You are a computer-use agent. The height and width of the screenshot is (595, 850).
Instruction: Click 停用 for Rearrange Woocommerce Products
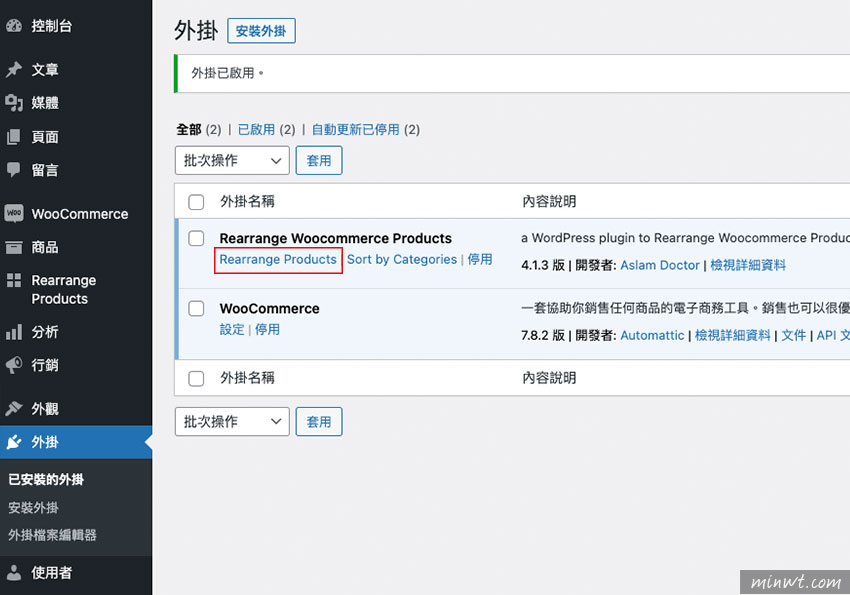480,260
